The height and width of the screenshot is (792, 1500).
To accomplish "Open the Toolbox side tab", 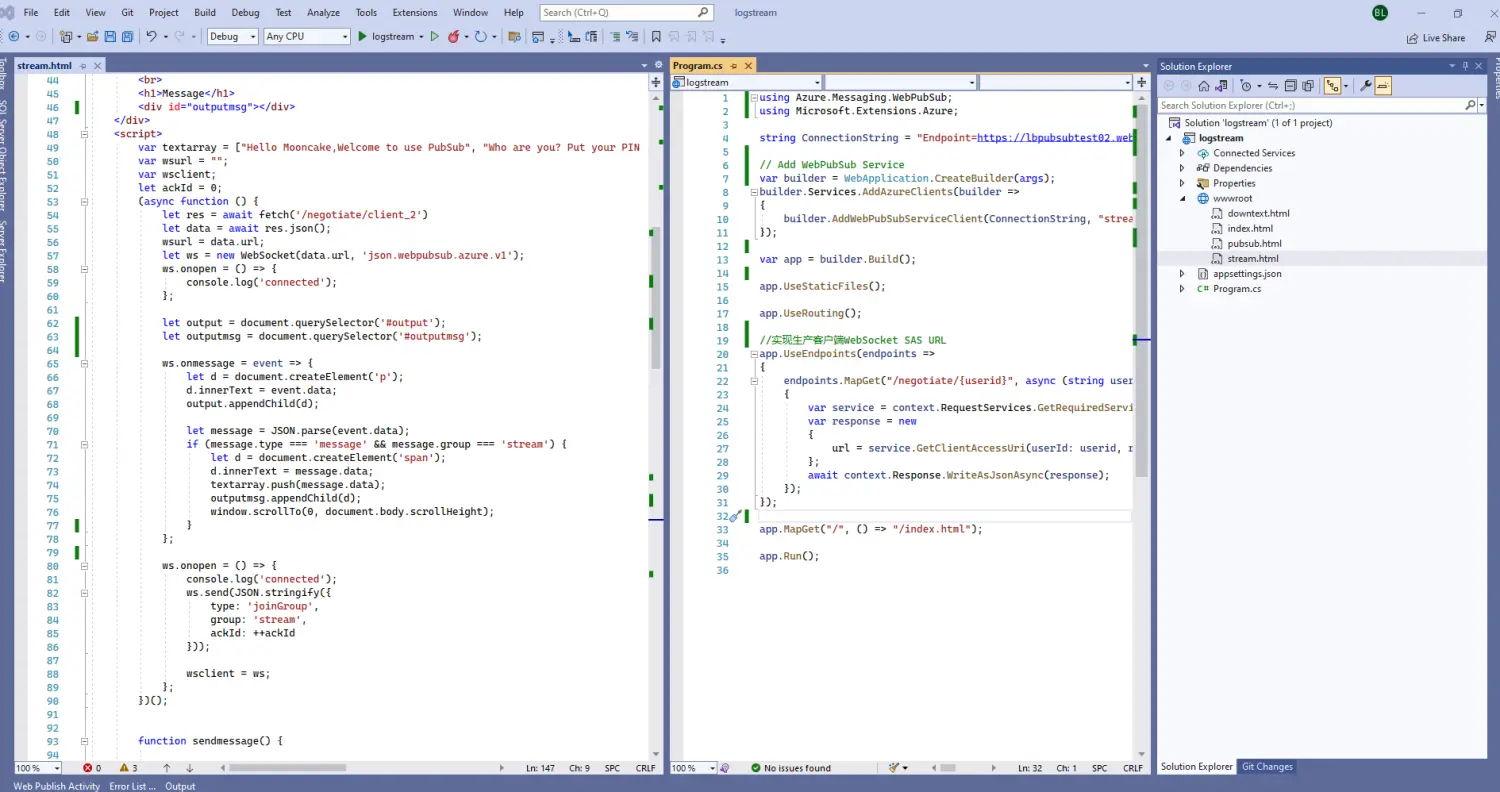I will pyautogui.click(x=4, y=76).
